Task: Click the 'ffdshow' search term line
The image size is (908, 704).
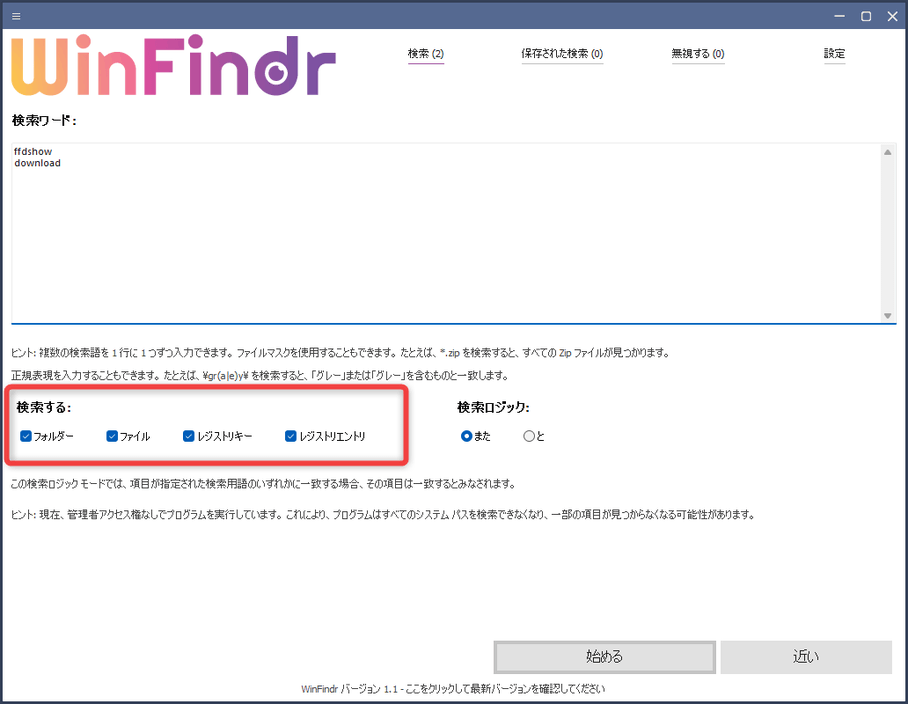Action: click(x=33, y=152)
